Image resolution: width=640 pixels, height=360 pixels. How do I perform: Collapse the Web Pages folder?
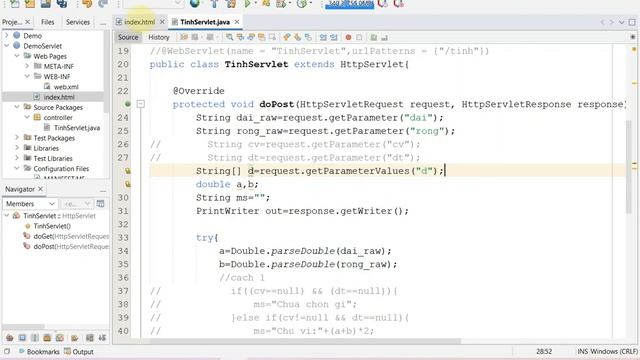(x=17, y=56)
